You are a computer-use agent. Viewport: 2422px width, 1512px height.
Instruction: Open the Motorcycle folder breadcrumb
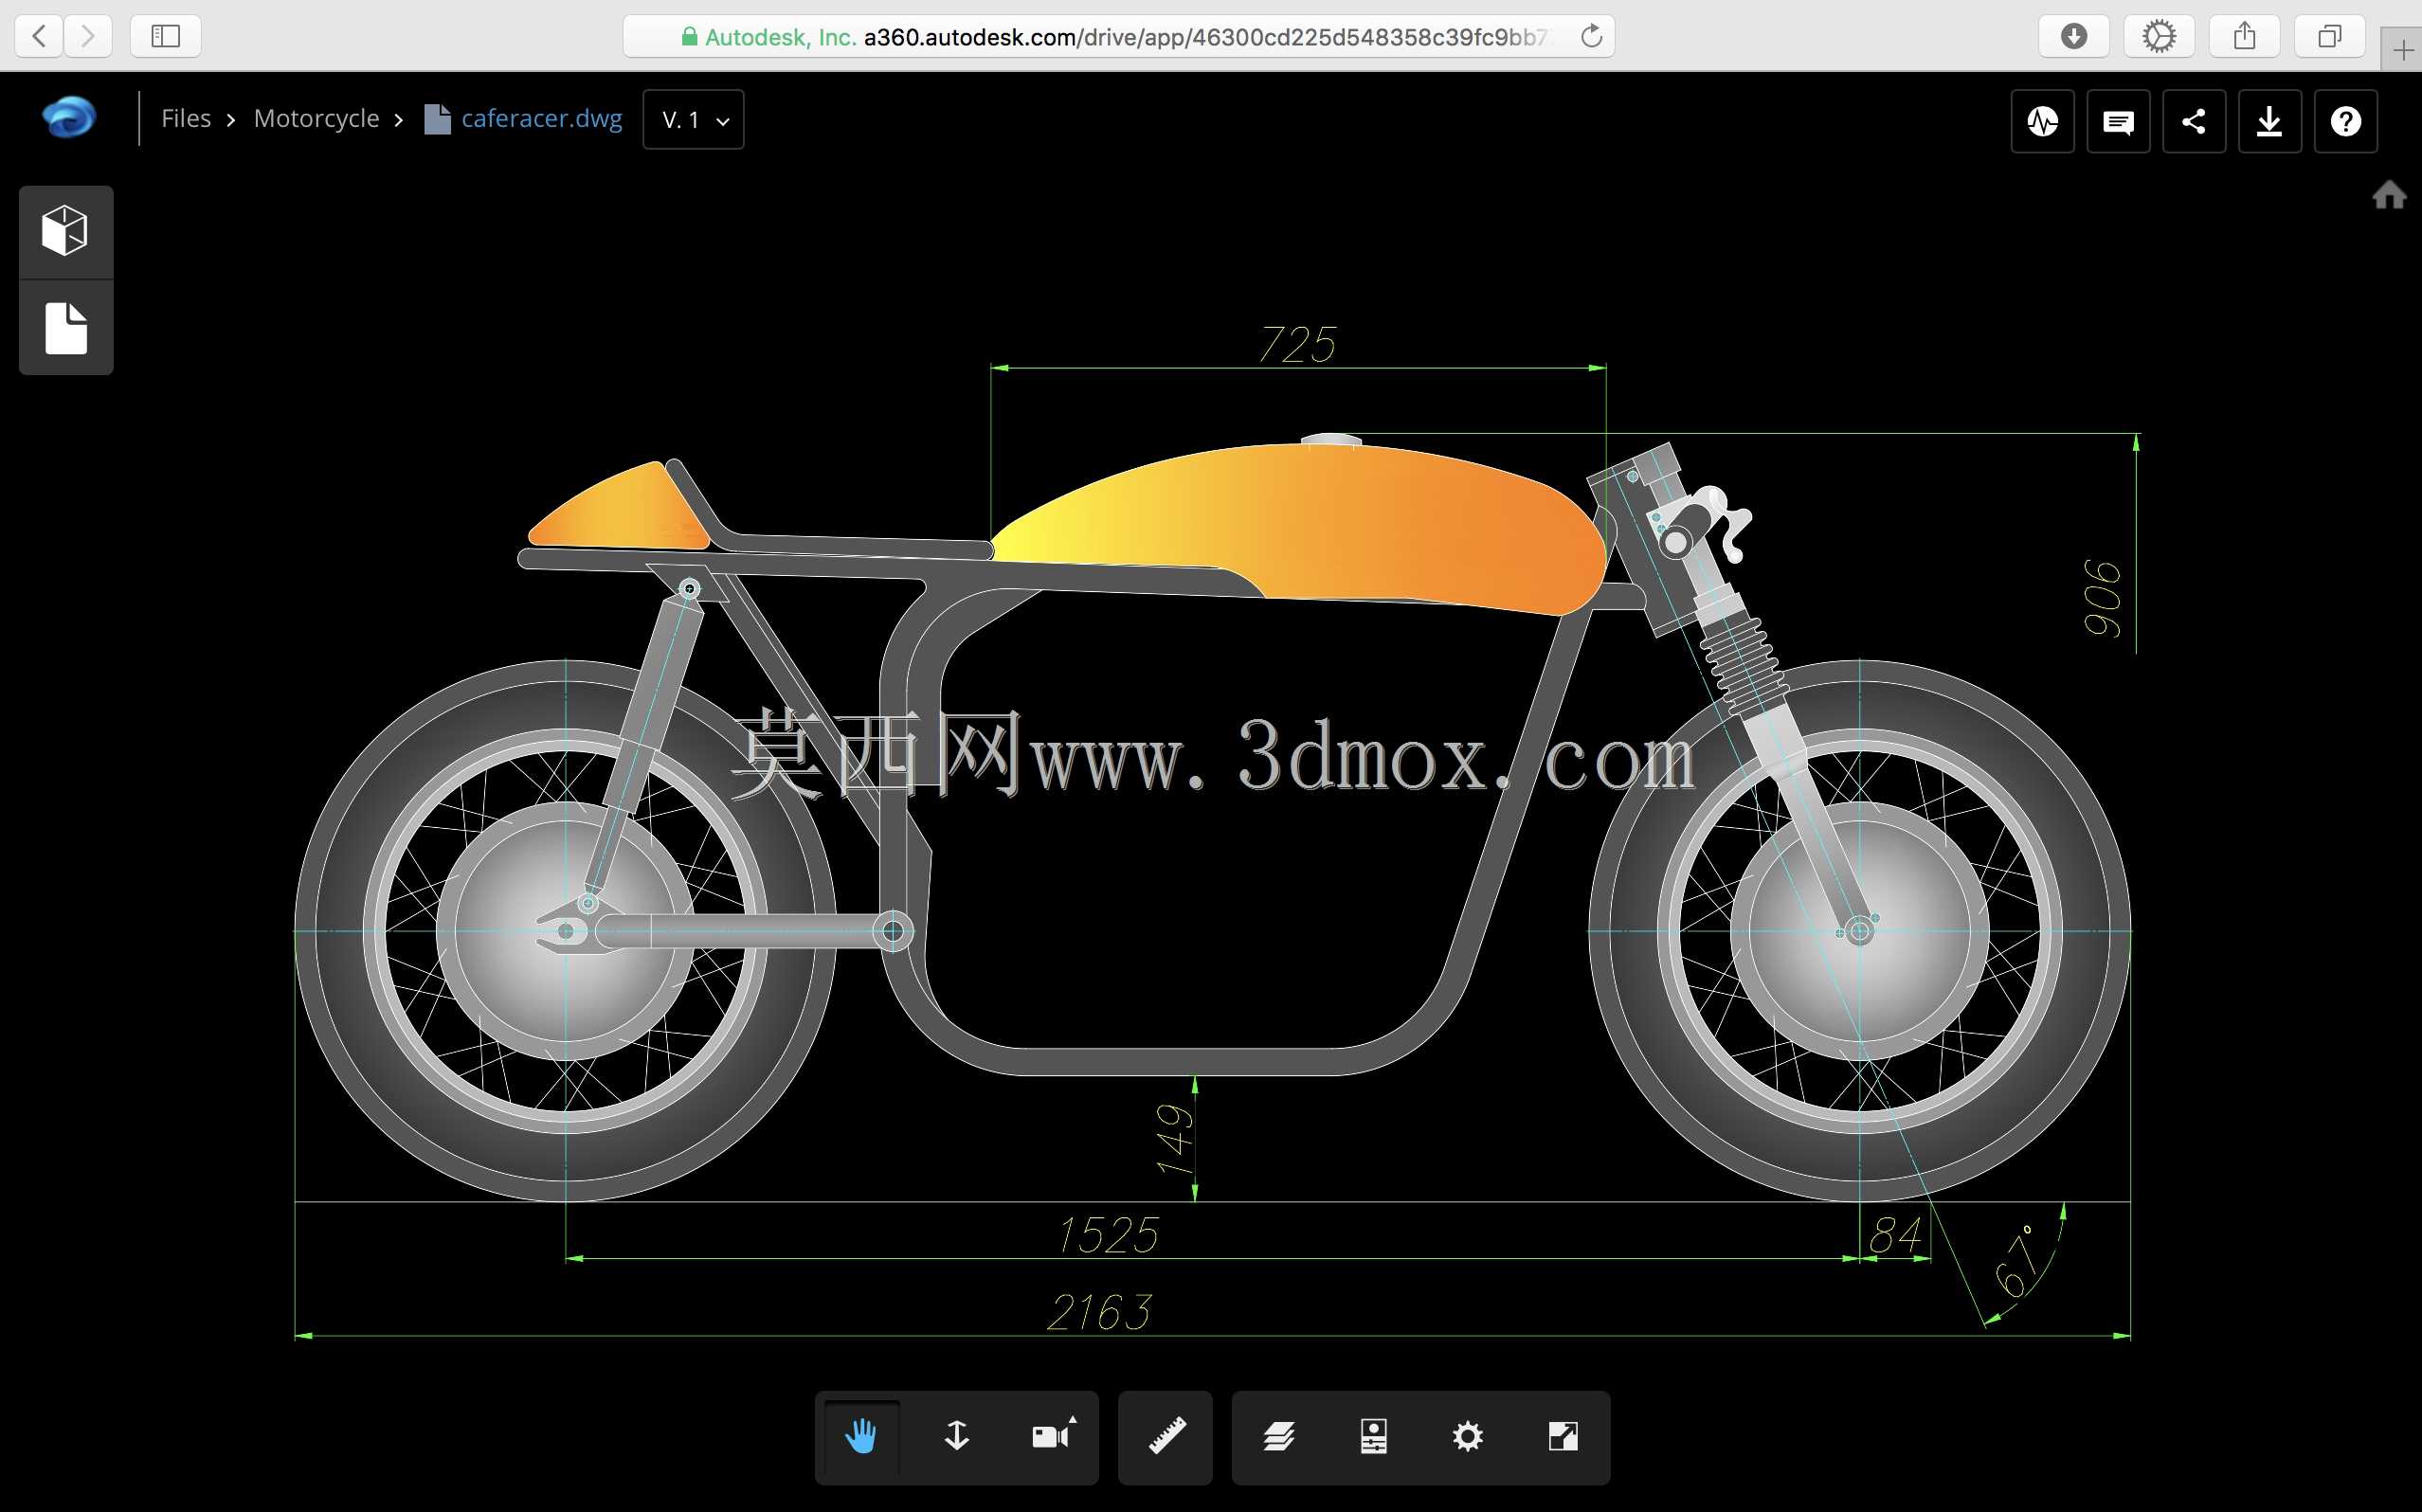316,118
